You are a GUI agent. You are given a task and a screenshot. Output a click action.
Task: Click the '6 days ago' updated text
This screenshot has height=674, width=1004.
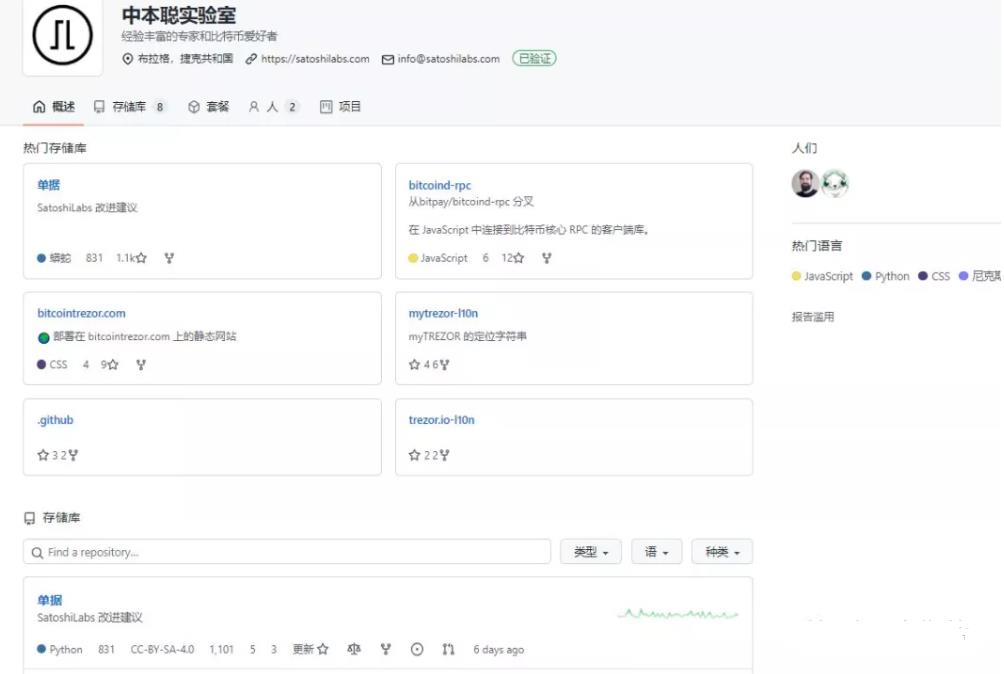tap(498, 650)
